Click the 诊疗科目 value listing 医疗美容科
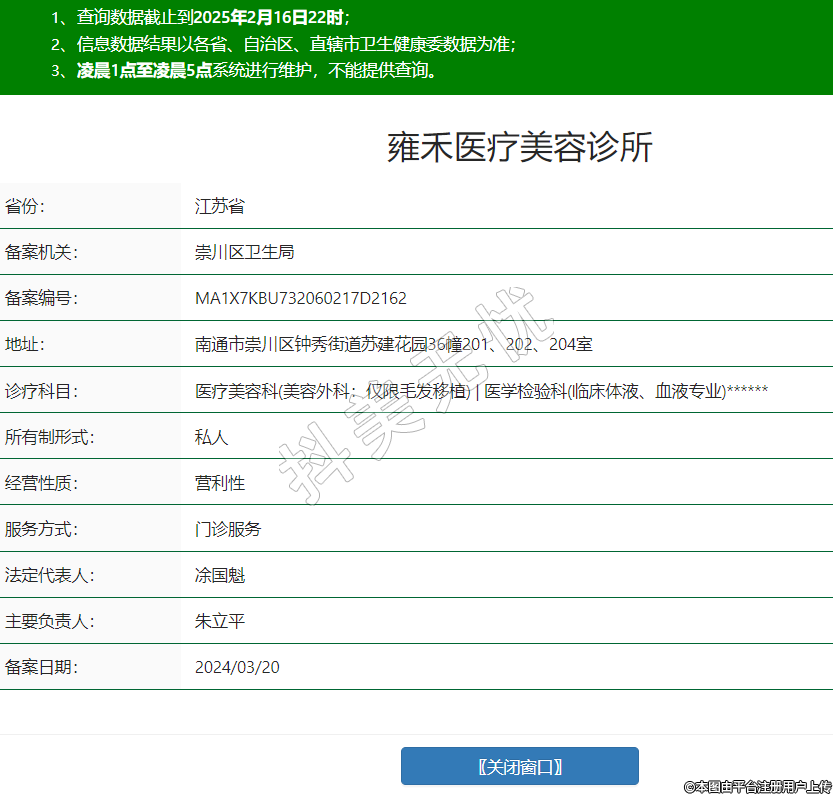833x794 pixels. click(480, 391)
